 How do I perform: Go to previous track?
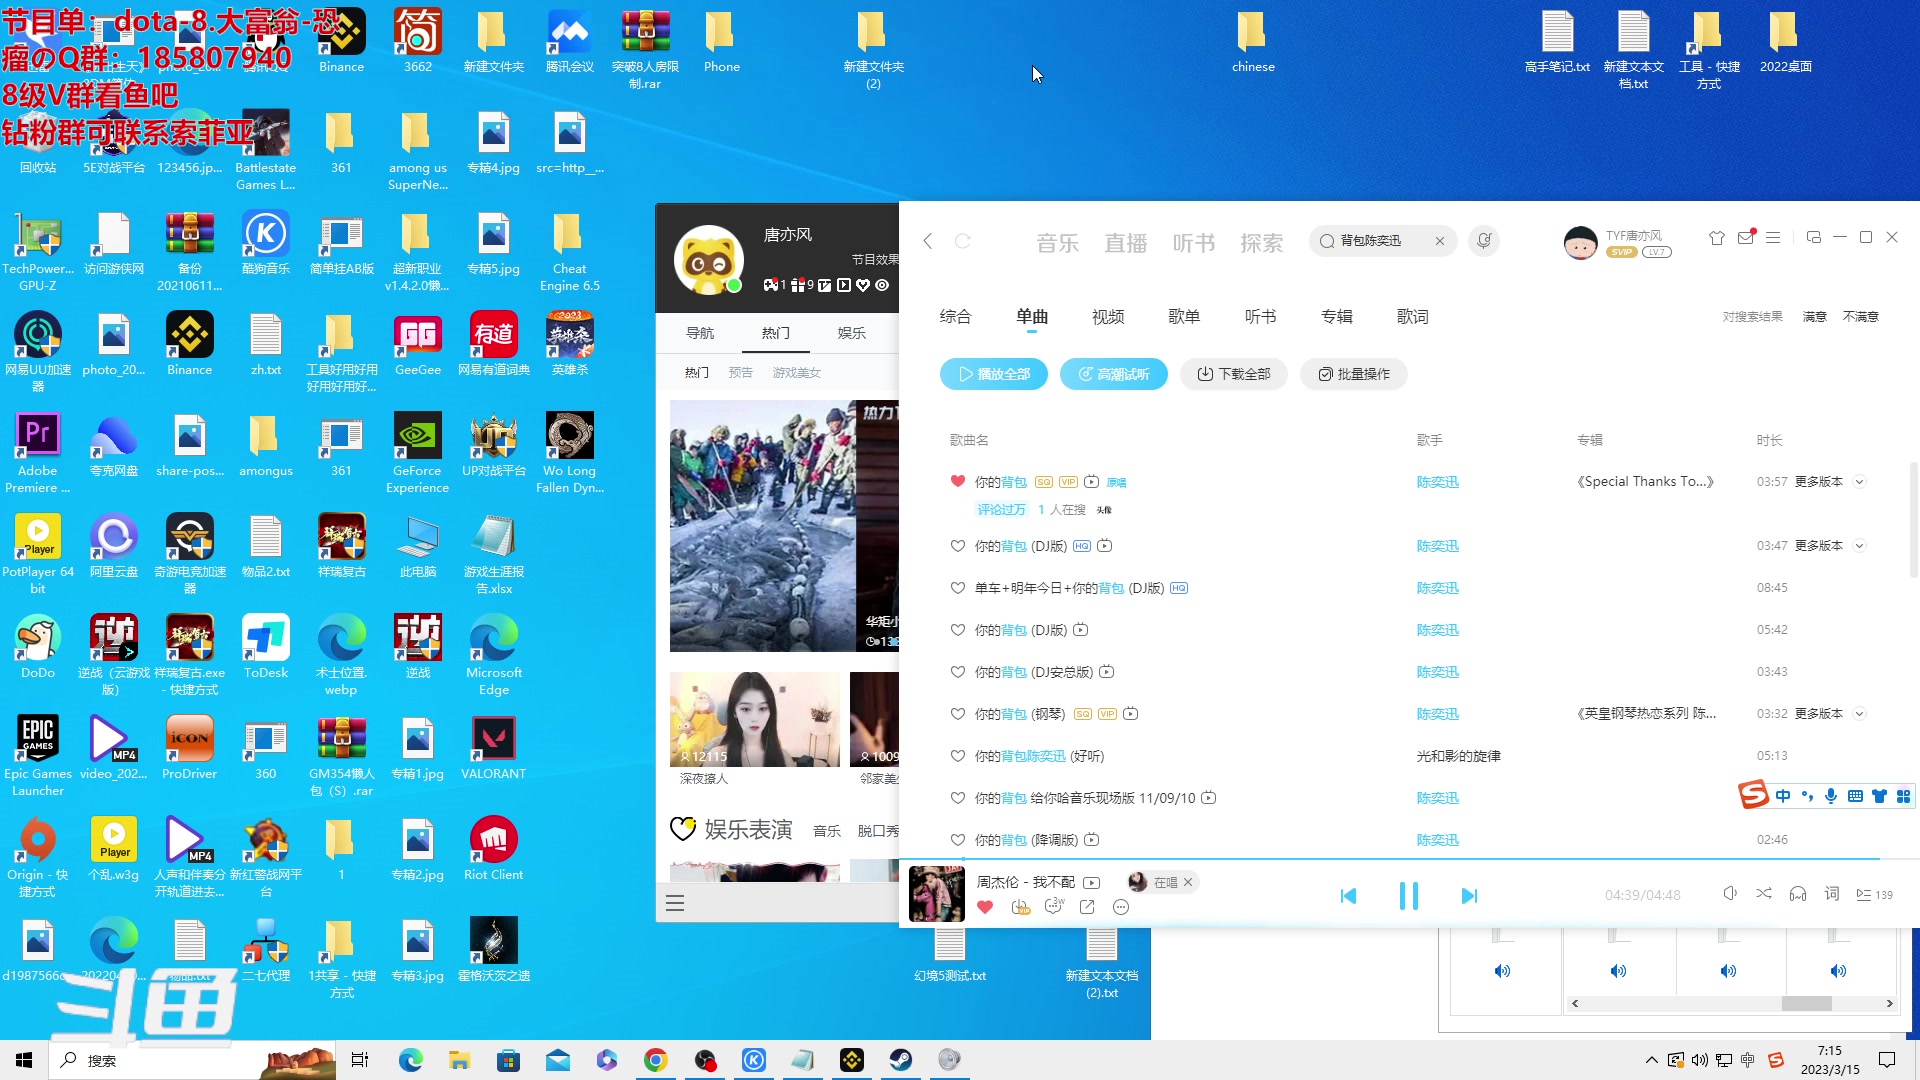pyautogui.click(x=1348, y=895)
